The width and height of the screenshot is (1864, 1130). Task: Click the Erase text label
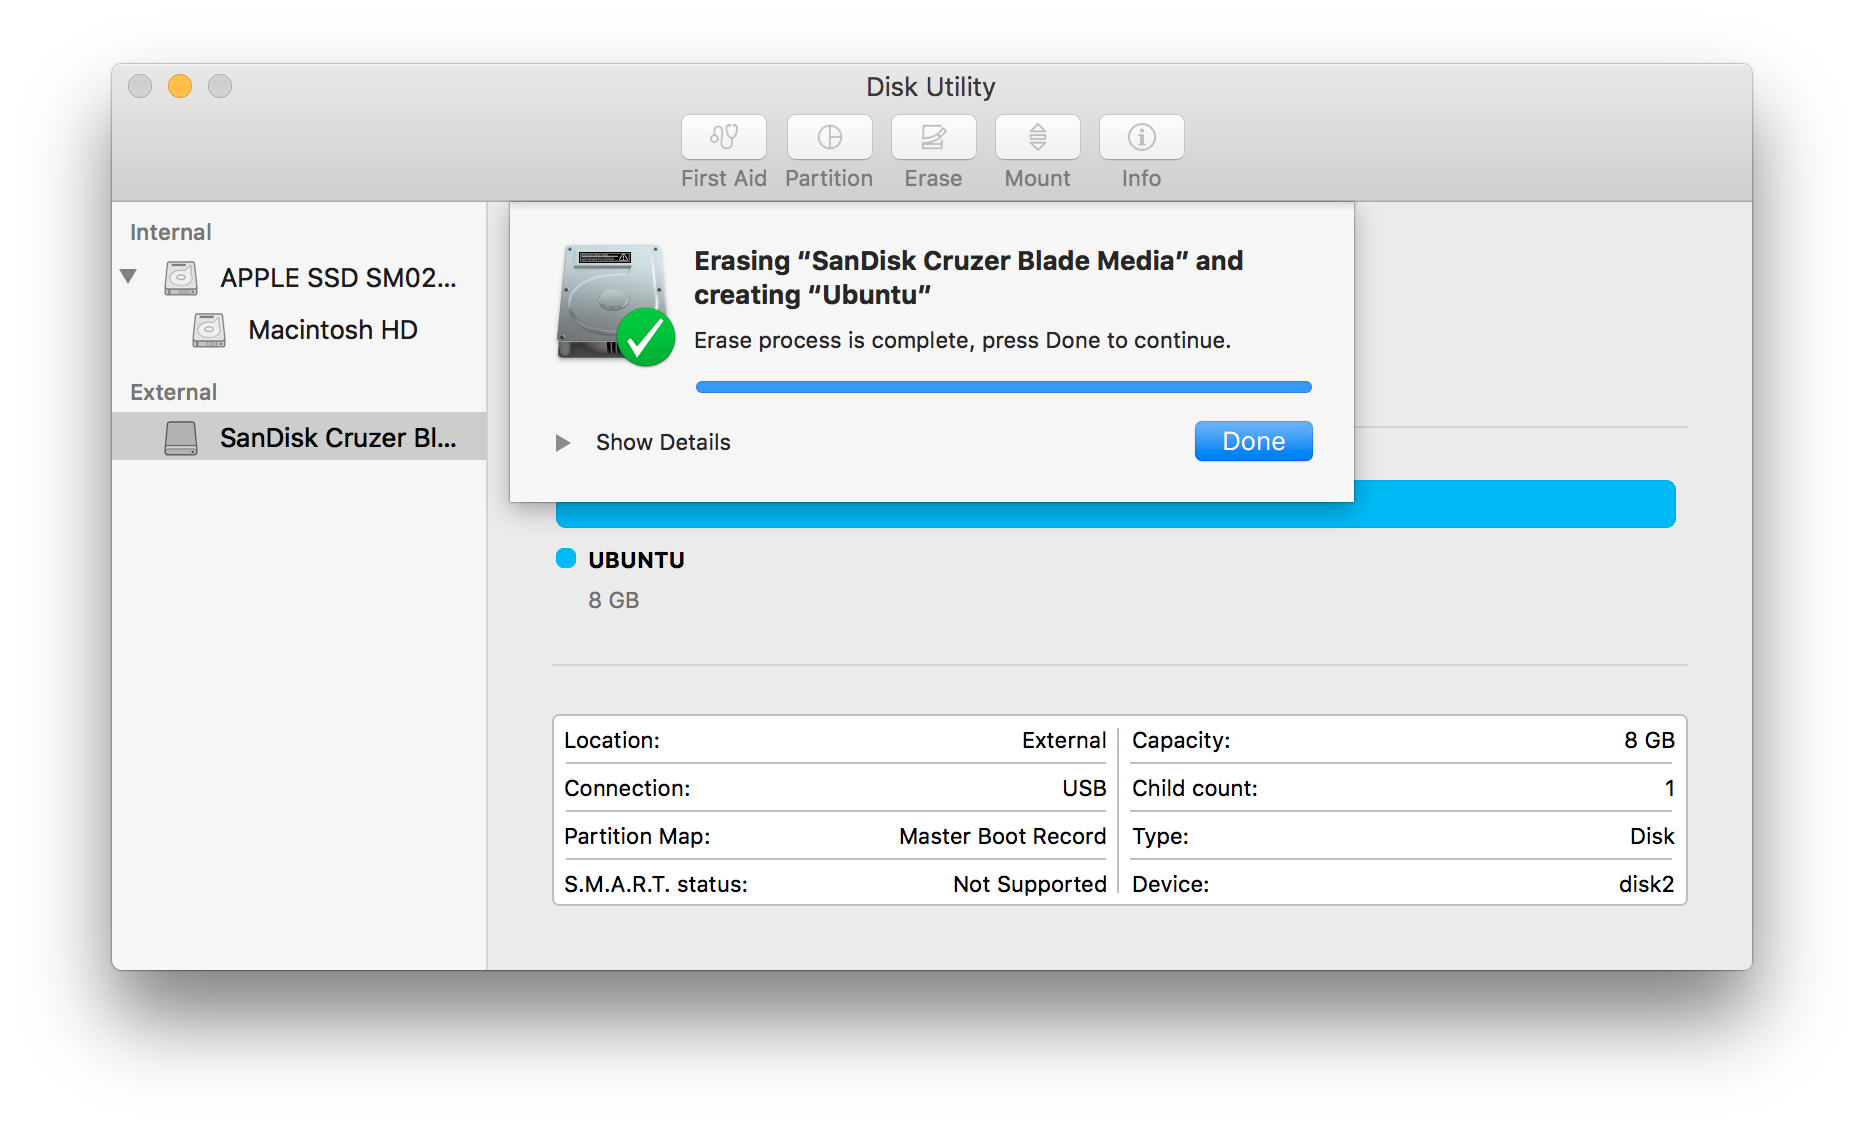[933, 178]
